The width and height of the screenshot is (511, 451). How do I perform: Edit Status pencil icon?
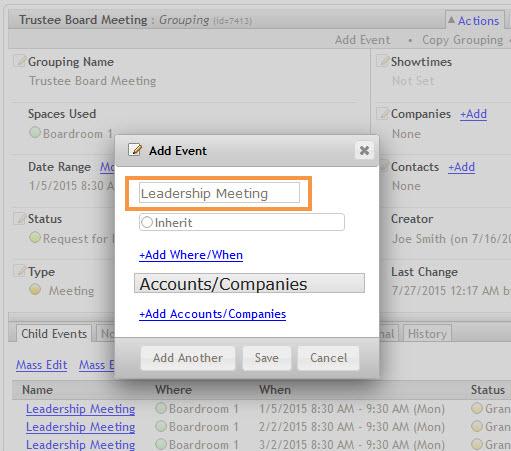(20, 218)
